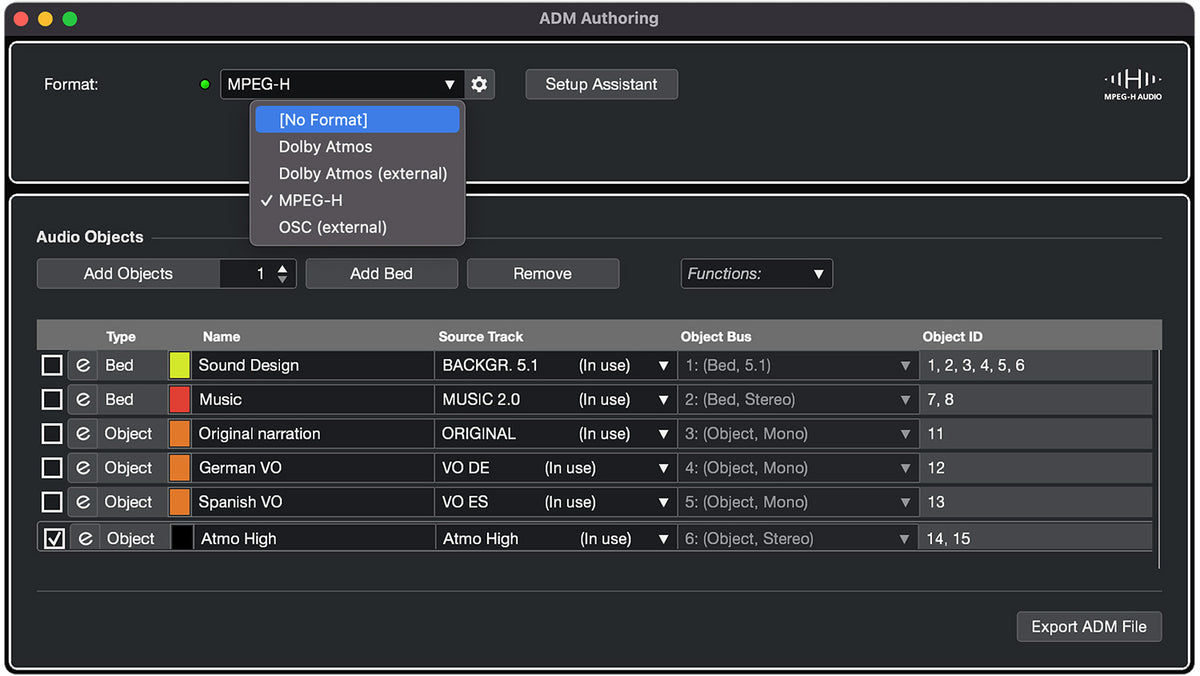Select the checked MPEG-H menu entry
This screenshot has width=1200, height=676.
click(357, 201)
